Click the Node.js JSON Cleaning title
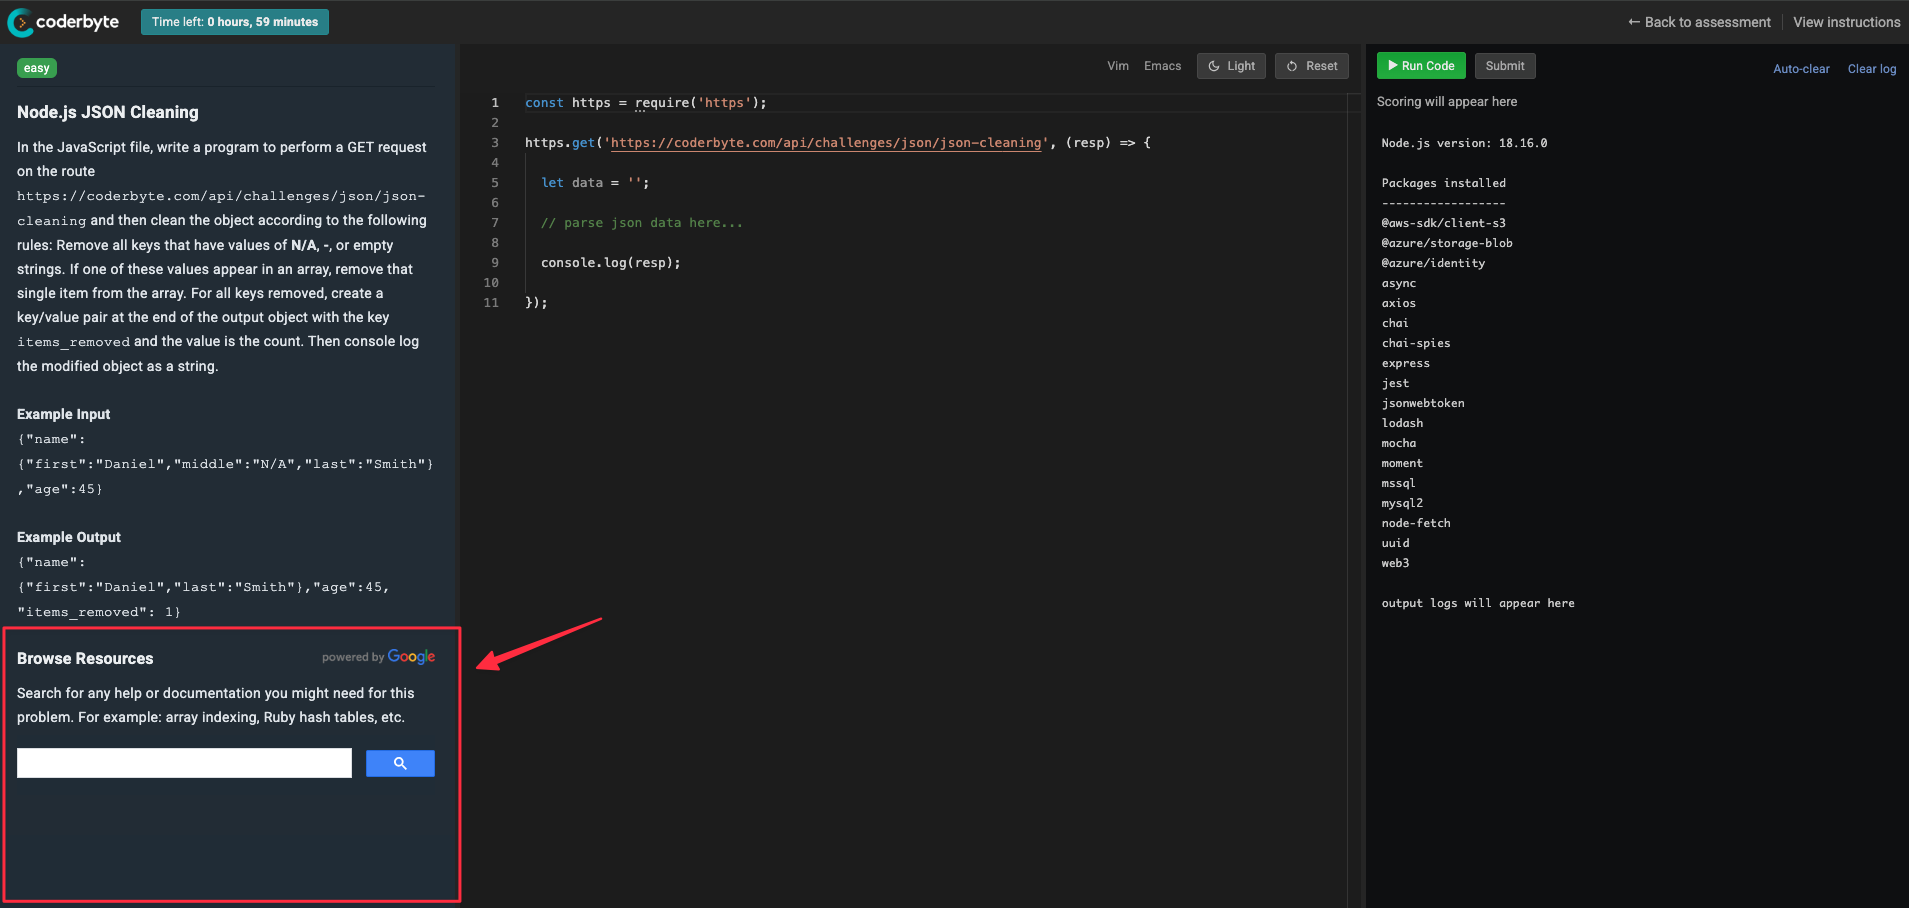This screenshot has width=1909, height=908. coord(108,112)
